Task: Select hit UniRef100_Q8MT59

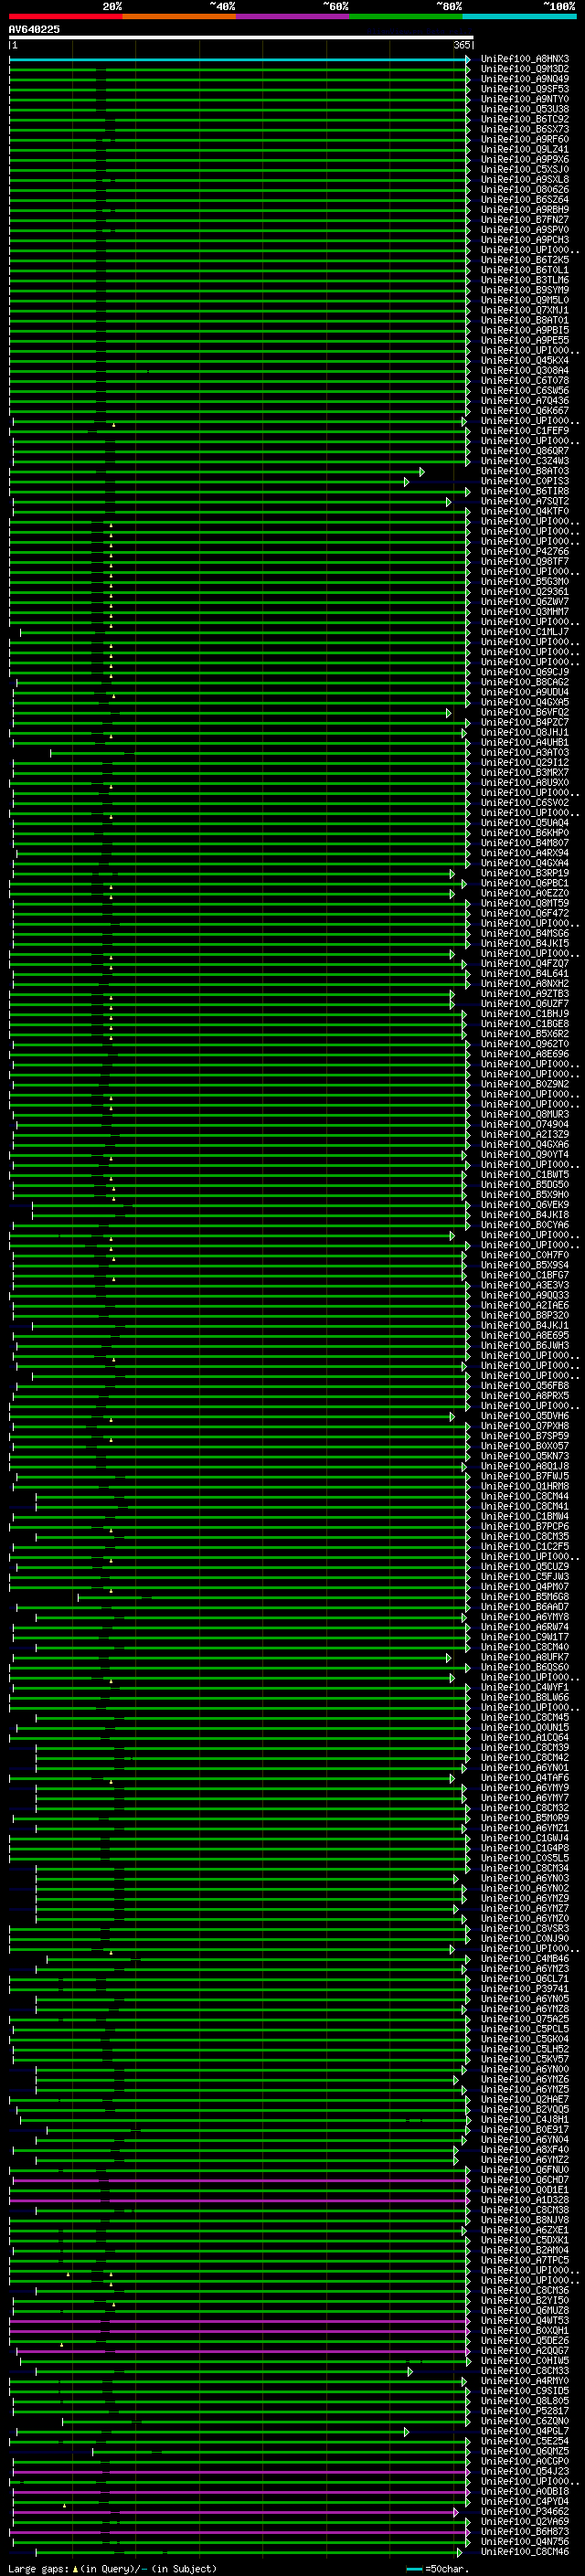Action: [x=525, y=904]
